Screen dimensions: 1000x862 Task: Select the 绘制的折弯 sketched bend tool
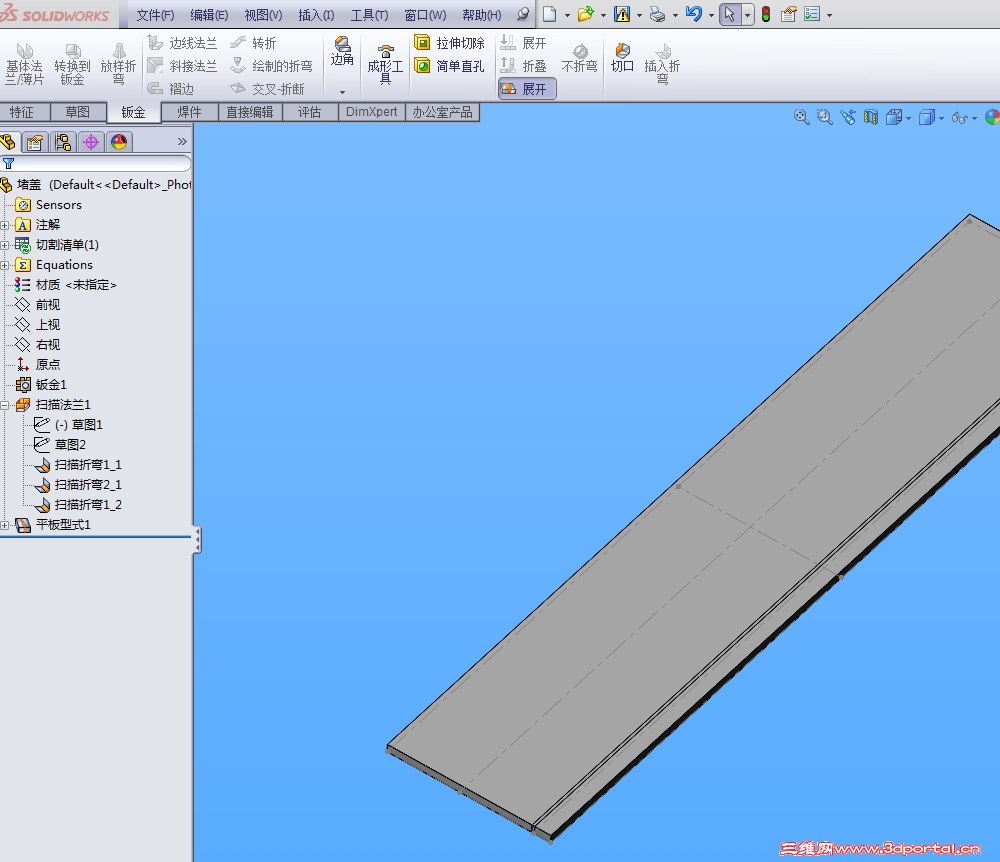tap(272, 66)
